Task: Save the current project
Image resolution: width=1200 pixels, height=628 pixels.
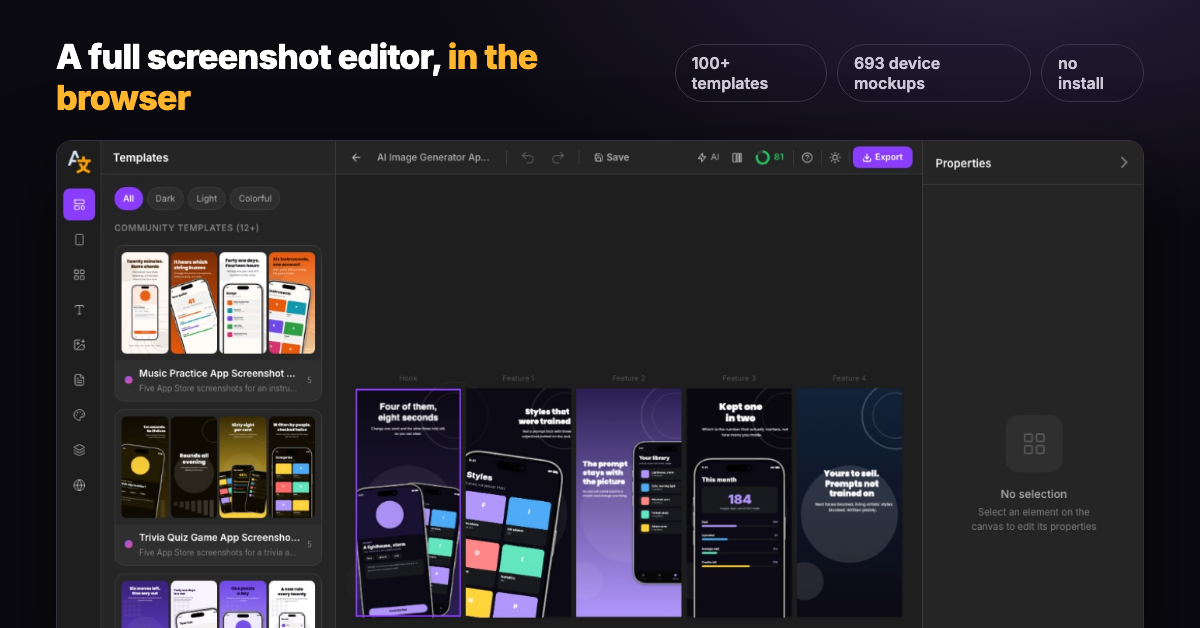Action: 611,158
